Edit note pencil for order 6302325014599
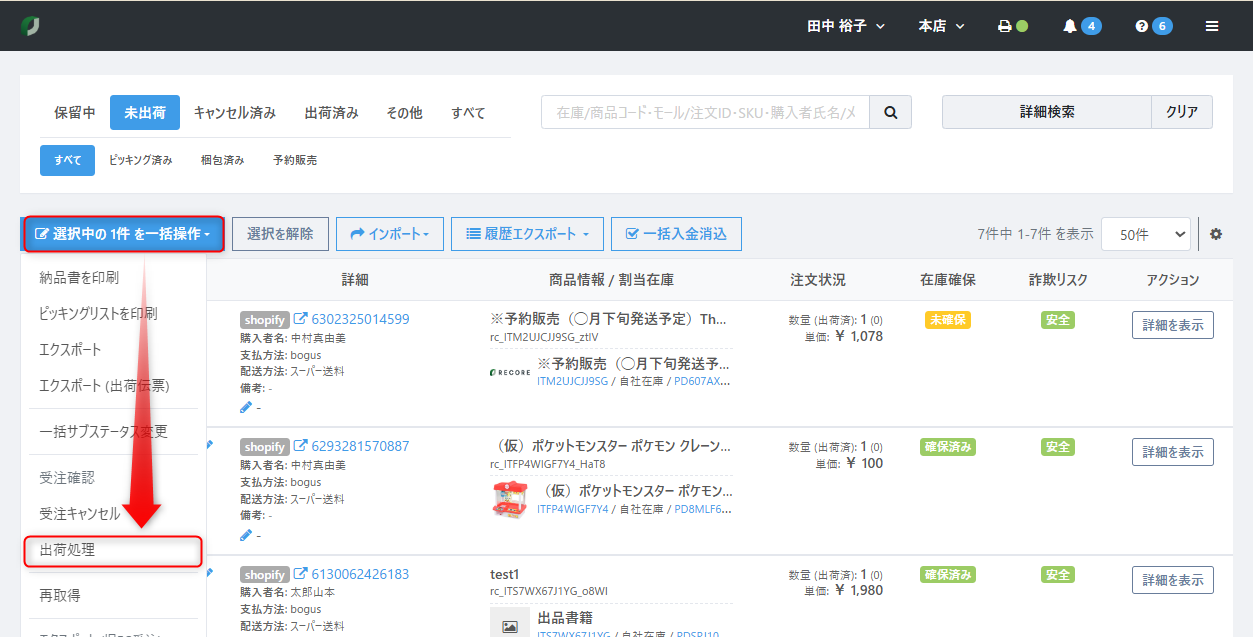This screenshot has width=1253, height=637. (x=246, y=407)
